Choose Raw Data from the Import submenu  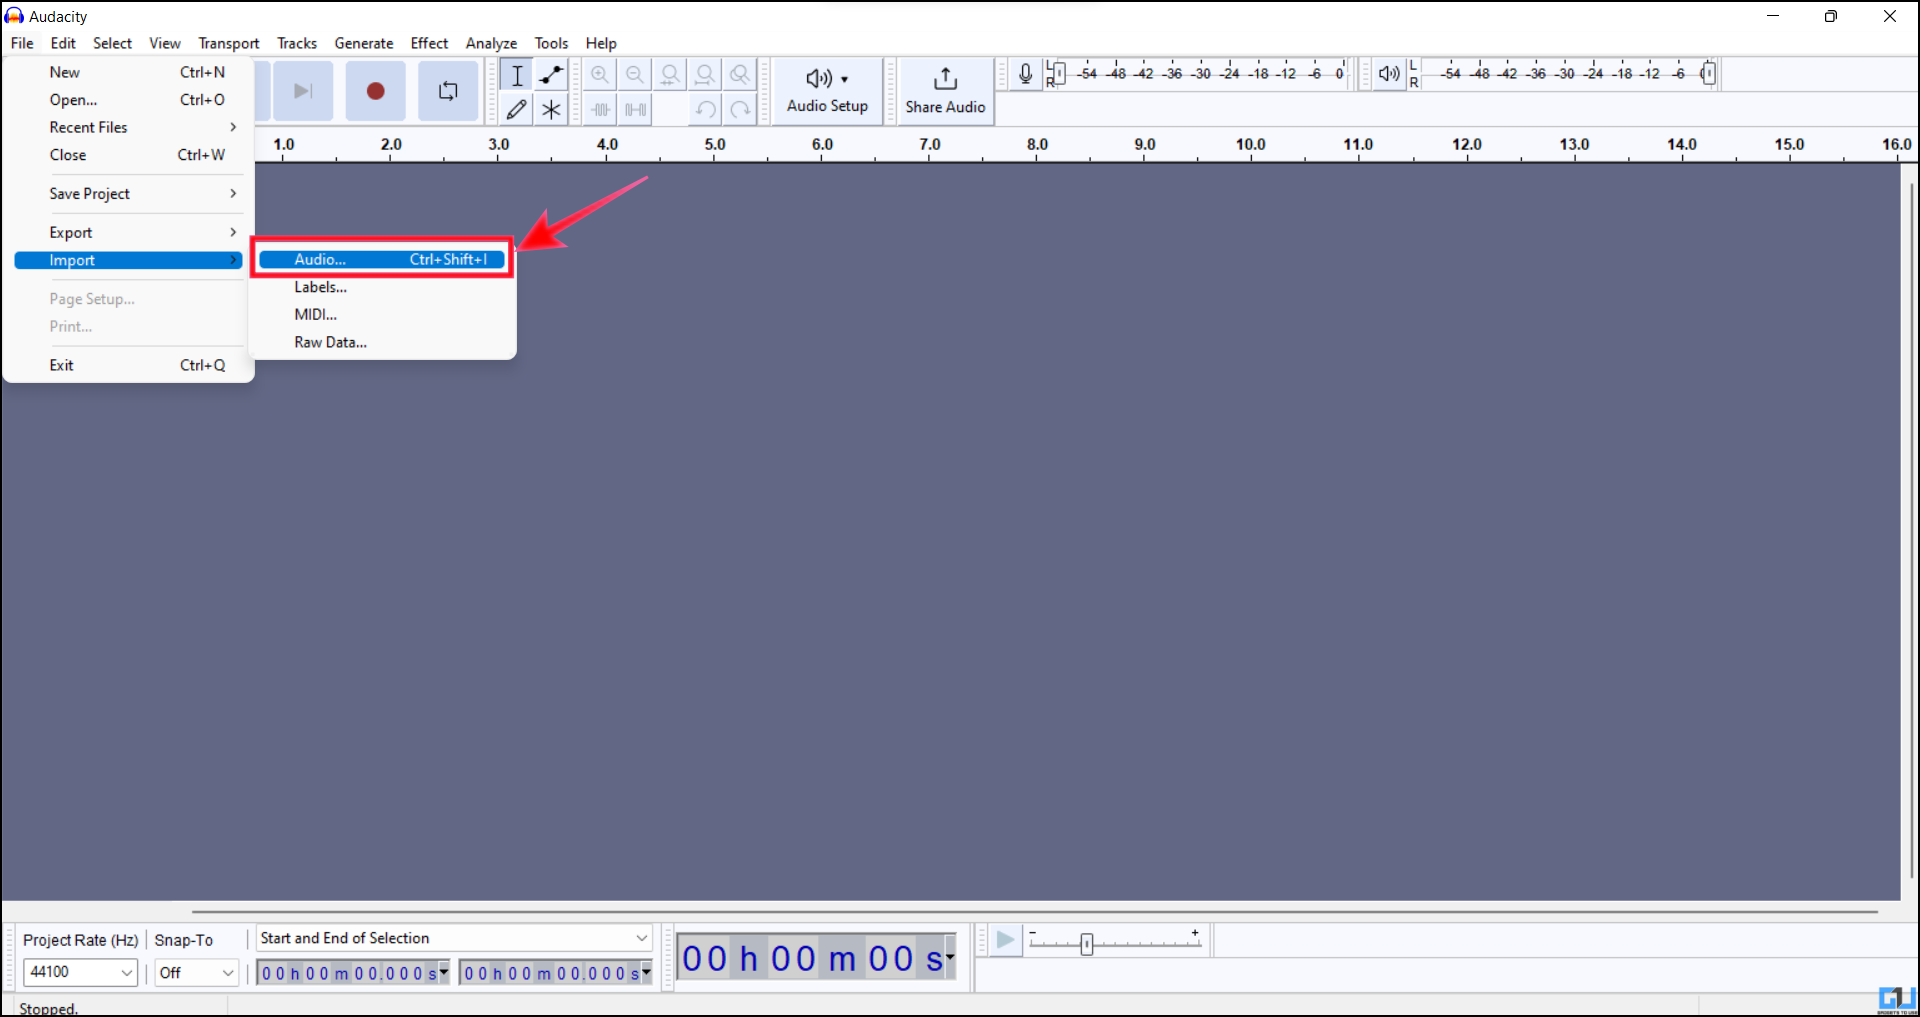tap(330, 342)
